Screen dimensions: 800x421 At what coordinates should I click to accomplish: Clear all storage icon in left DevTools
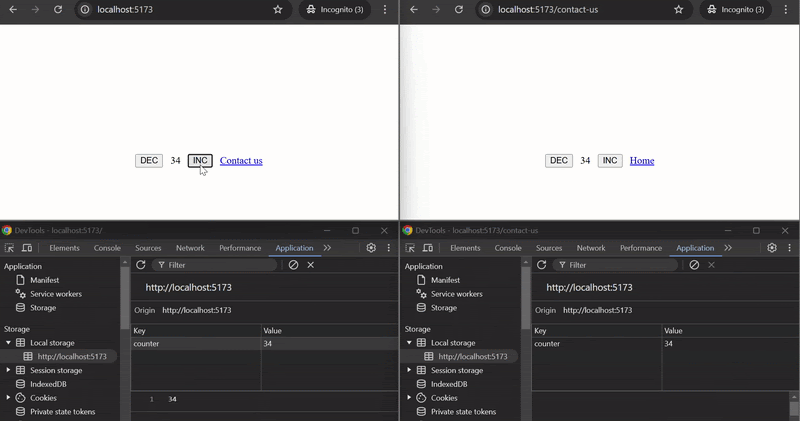point(293,265)
